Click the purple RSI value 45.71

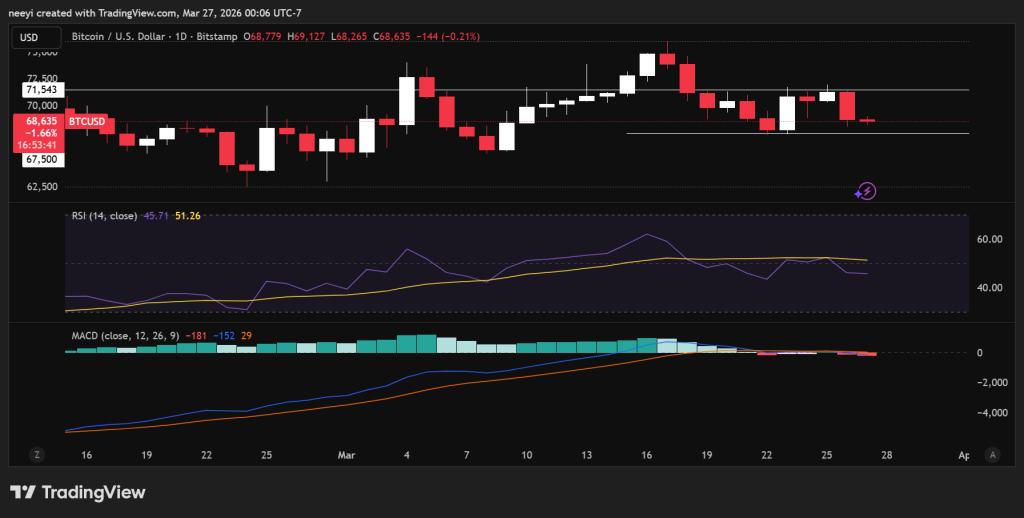point(157,215)
